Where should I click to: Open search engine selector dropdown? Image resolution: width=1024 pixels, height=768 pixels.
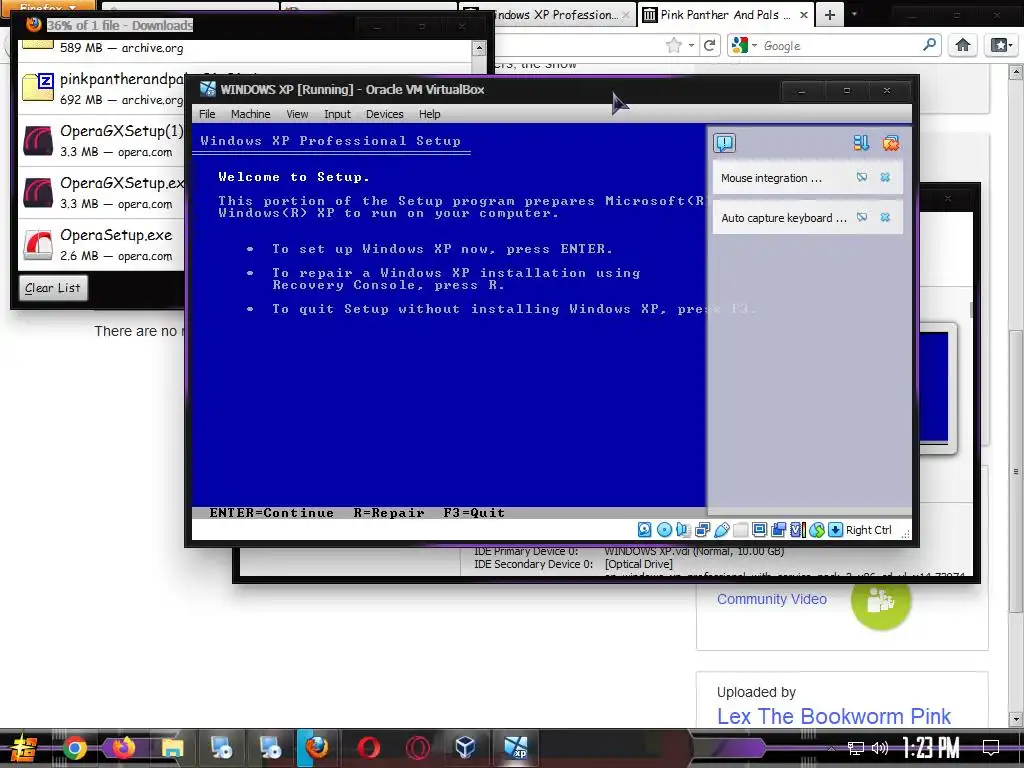(x=744, y=46)
